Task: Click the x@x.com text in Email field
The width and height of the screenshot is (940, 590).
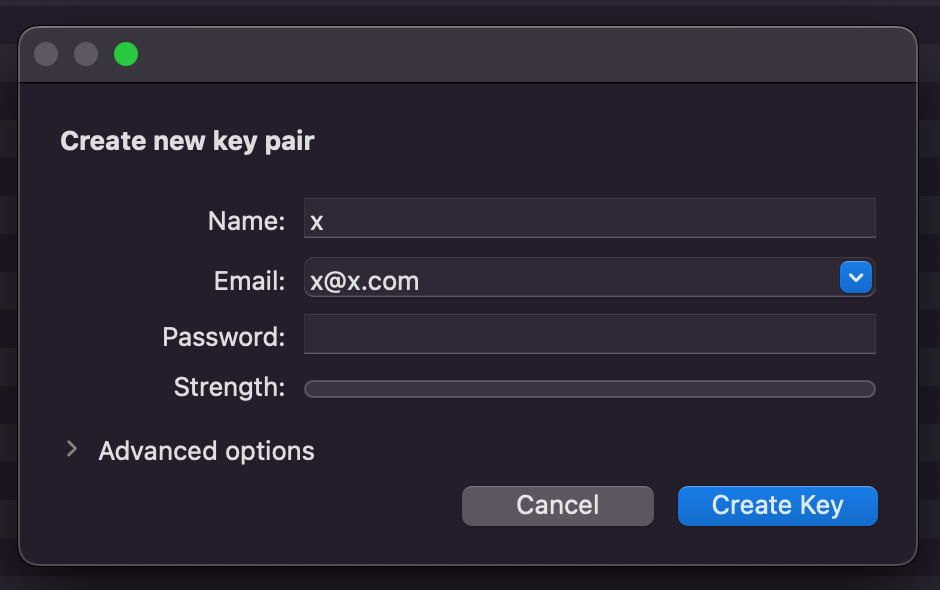Action: pos(364,281)
